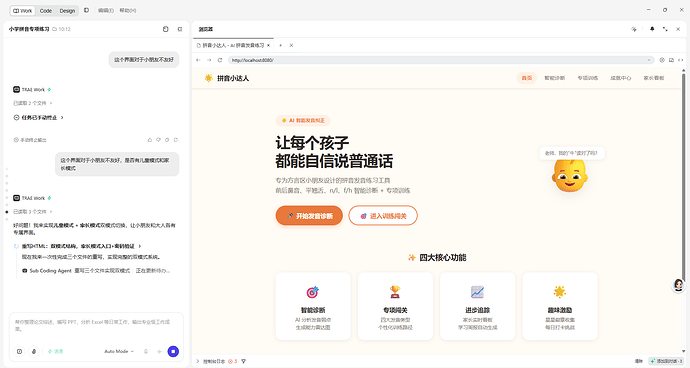Click the dark dot on conversation timeline
The width and height of the screenshot is (690, 368).
[7, 212]
